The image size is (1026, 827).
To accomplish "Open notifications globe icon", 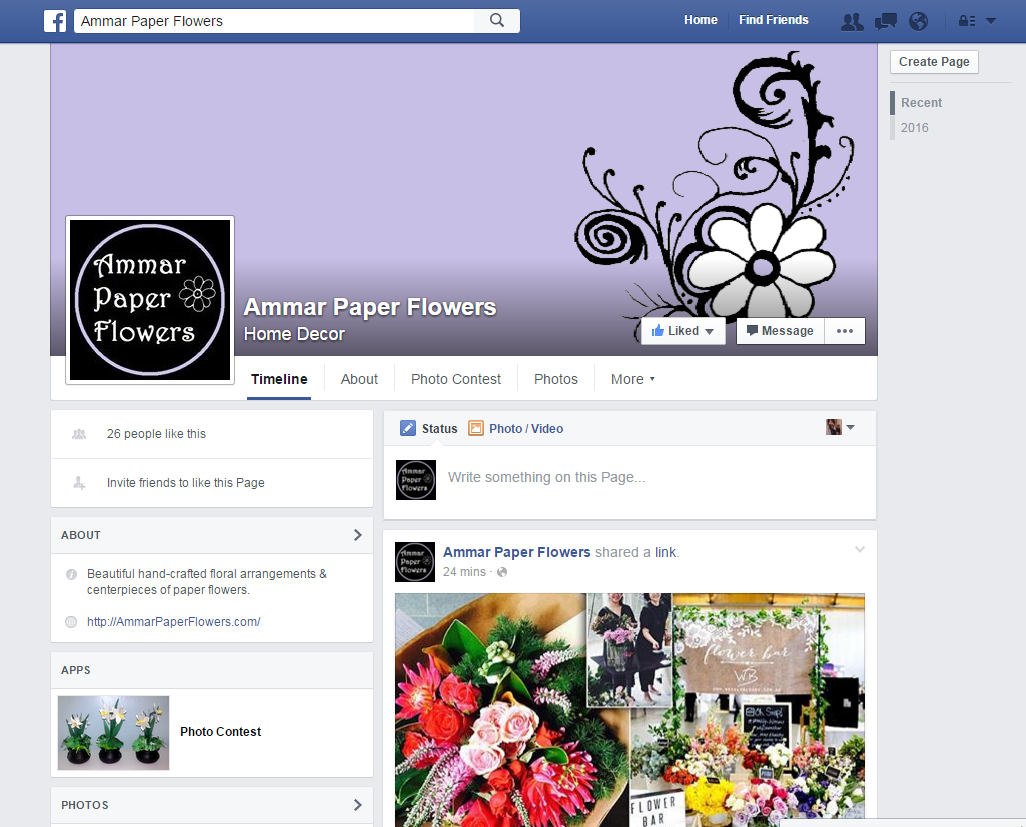I will coord(918,21).
